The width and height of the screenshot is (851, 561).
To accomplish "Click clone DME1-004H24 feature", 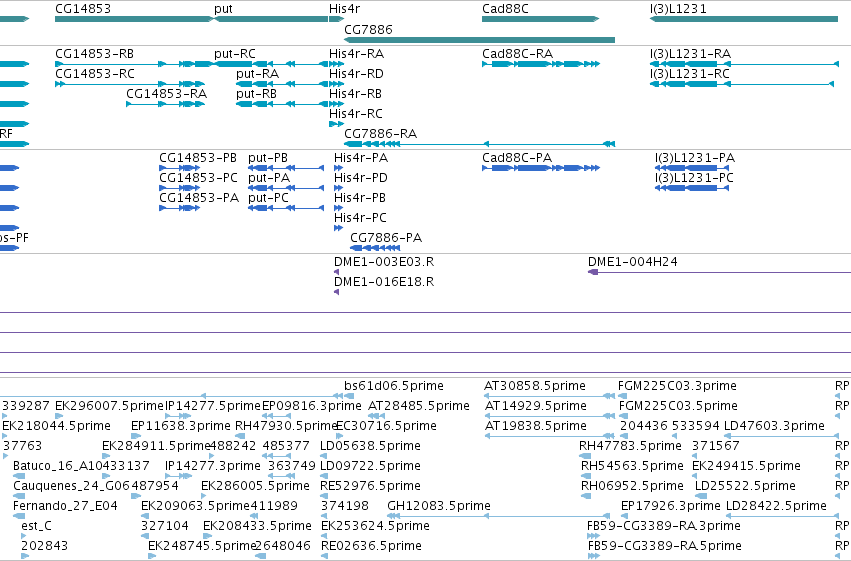I will [719, 272].
